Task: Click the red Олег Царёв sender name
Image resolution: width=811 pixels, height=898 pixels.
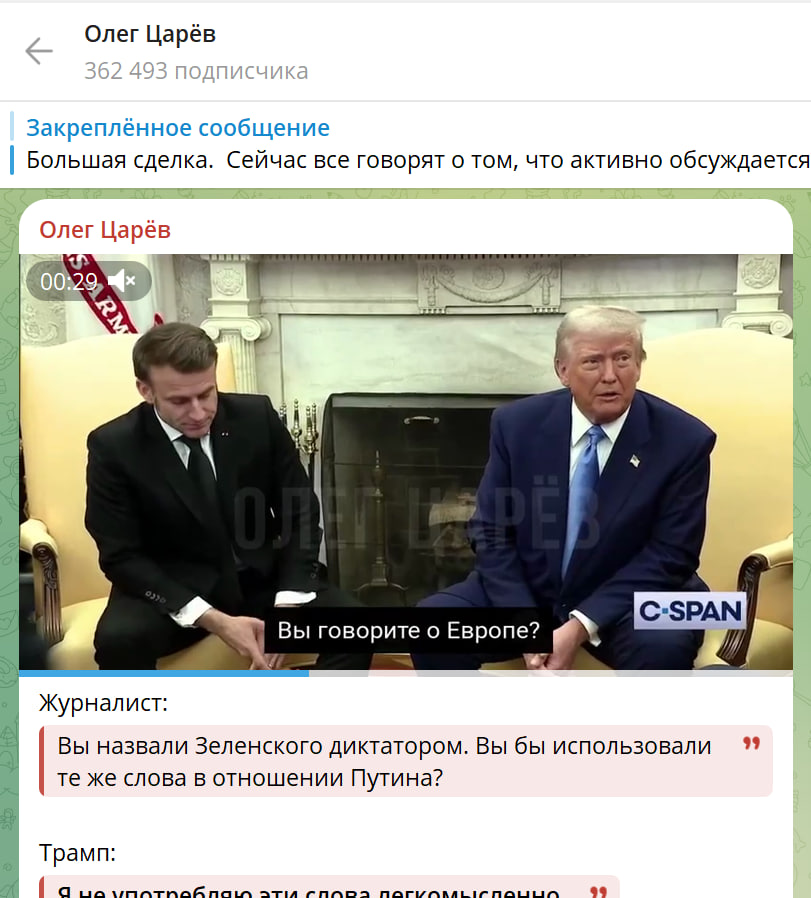Action: coord(105,230)
